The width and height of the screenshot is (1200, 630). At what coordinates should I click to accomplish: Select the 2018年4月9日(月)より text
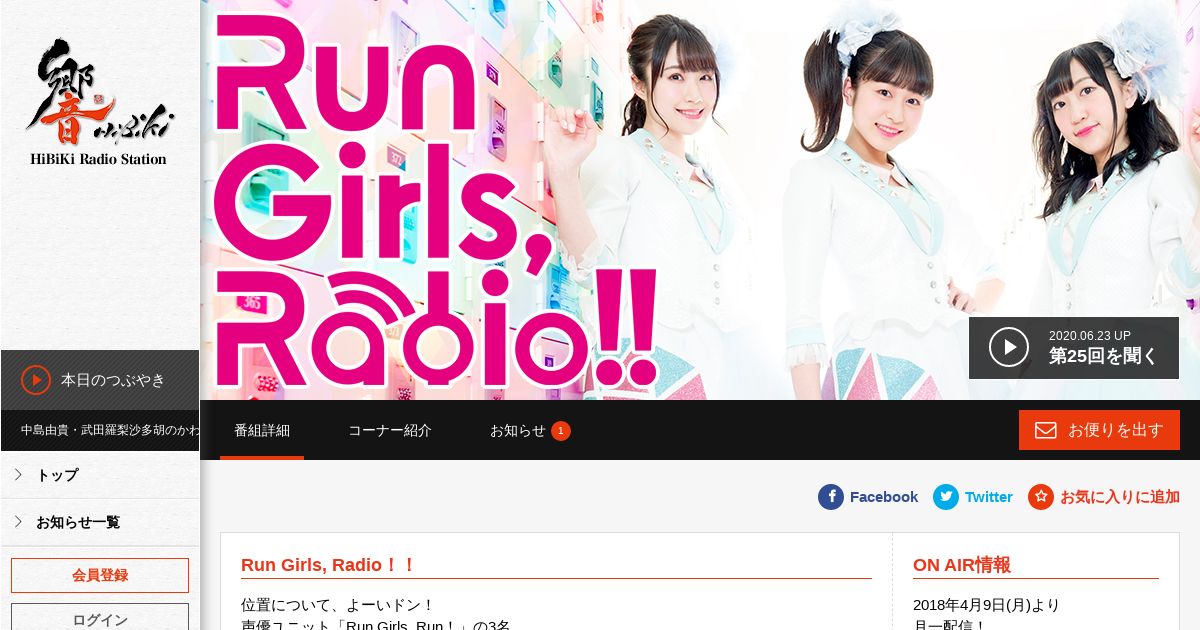point(986,605)
